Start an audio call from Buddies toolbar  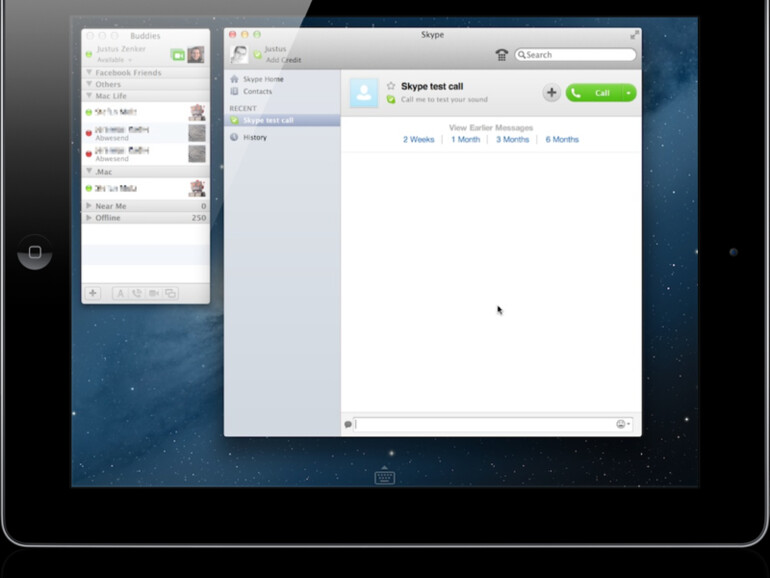(136, 293)
